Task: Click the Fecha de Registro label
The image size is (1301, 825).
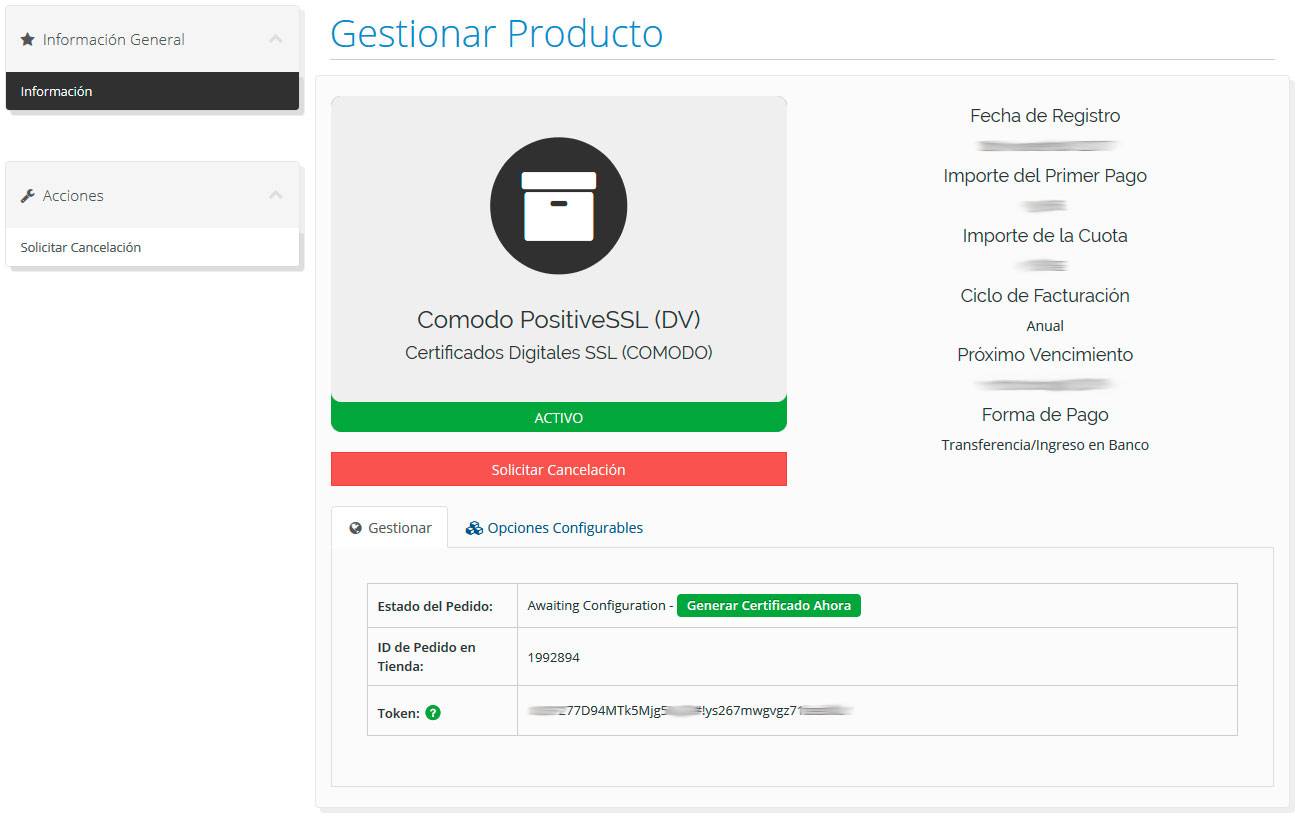Action: [x=1045, y=116]
